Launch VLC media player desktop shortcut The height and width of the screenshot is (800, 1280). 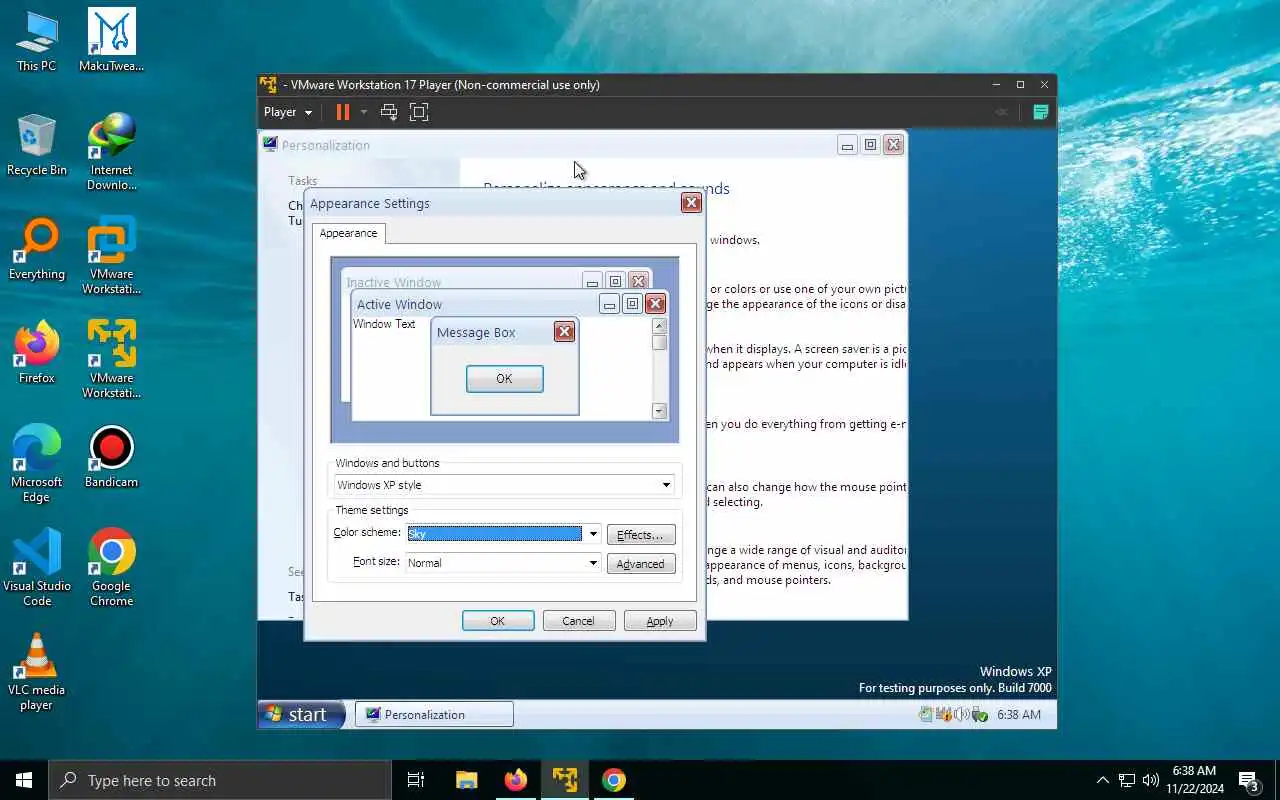37,672
